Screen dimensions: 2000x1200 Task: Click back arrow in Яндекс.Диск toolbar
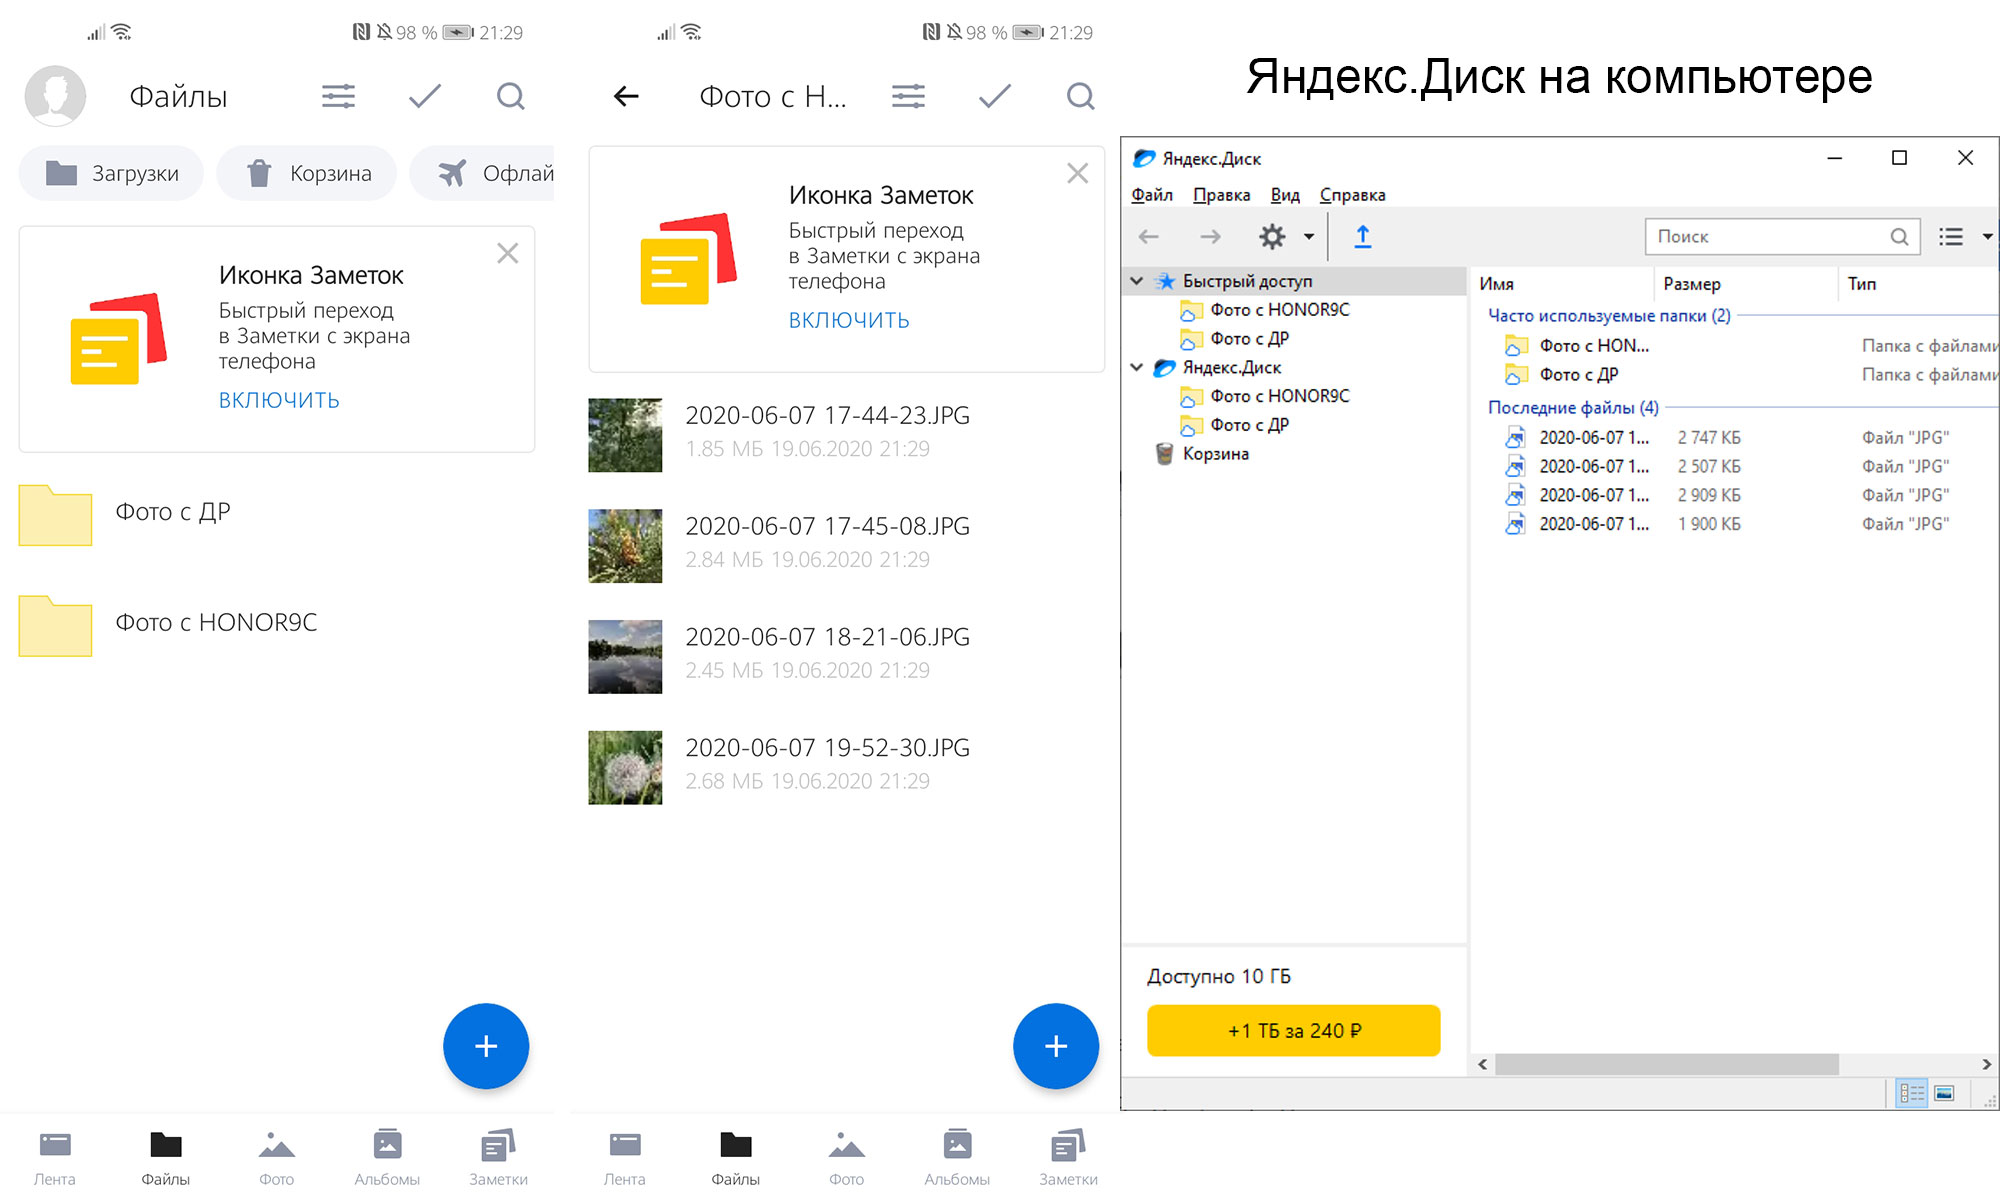pos(1149,237)
